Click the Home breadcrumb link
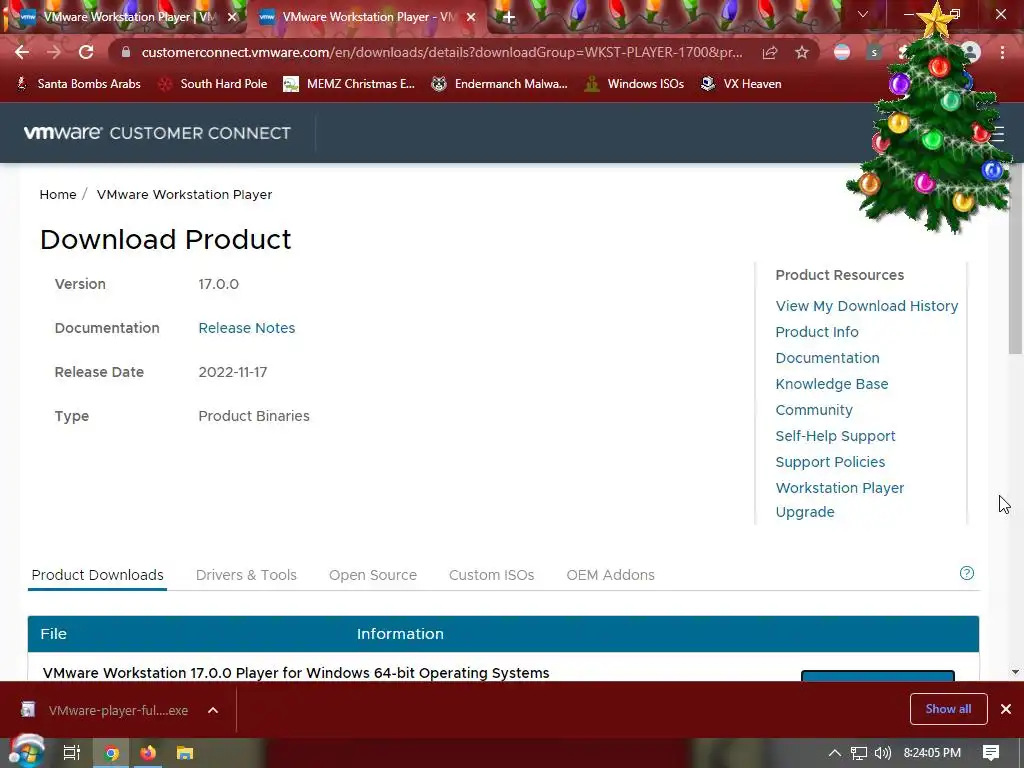1024x768 pixels. coord(57,195)
